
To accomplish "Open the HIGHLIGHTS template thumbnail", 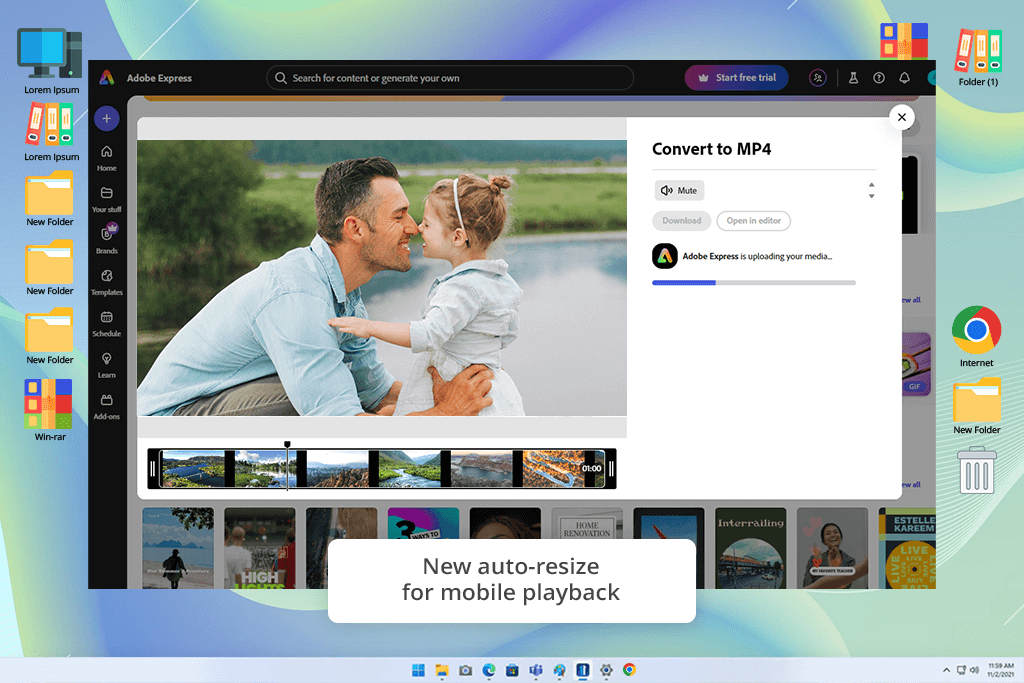I will (260, 548).
